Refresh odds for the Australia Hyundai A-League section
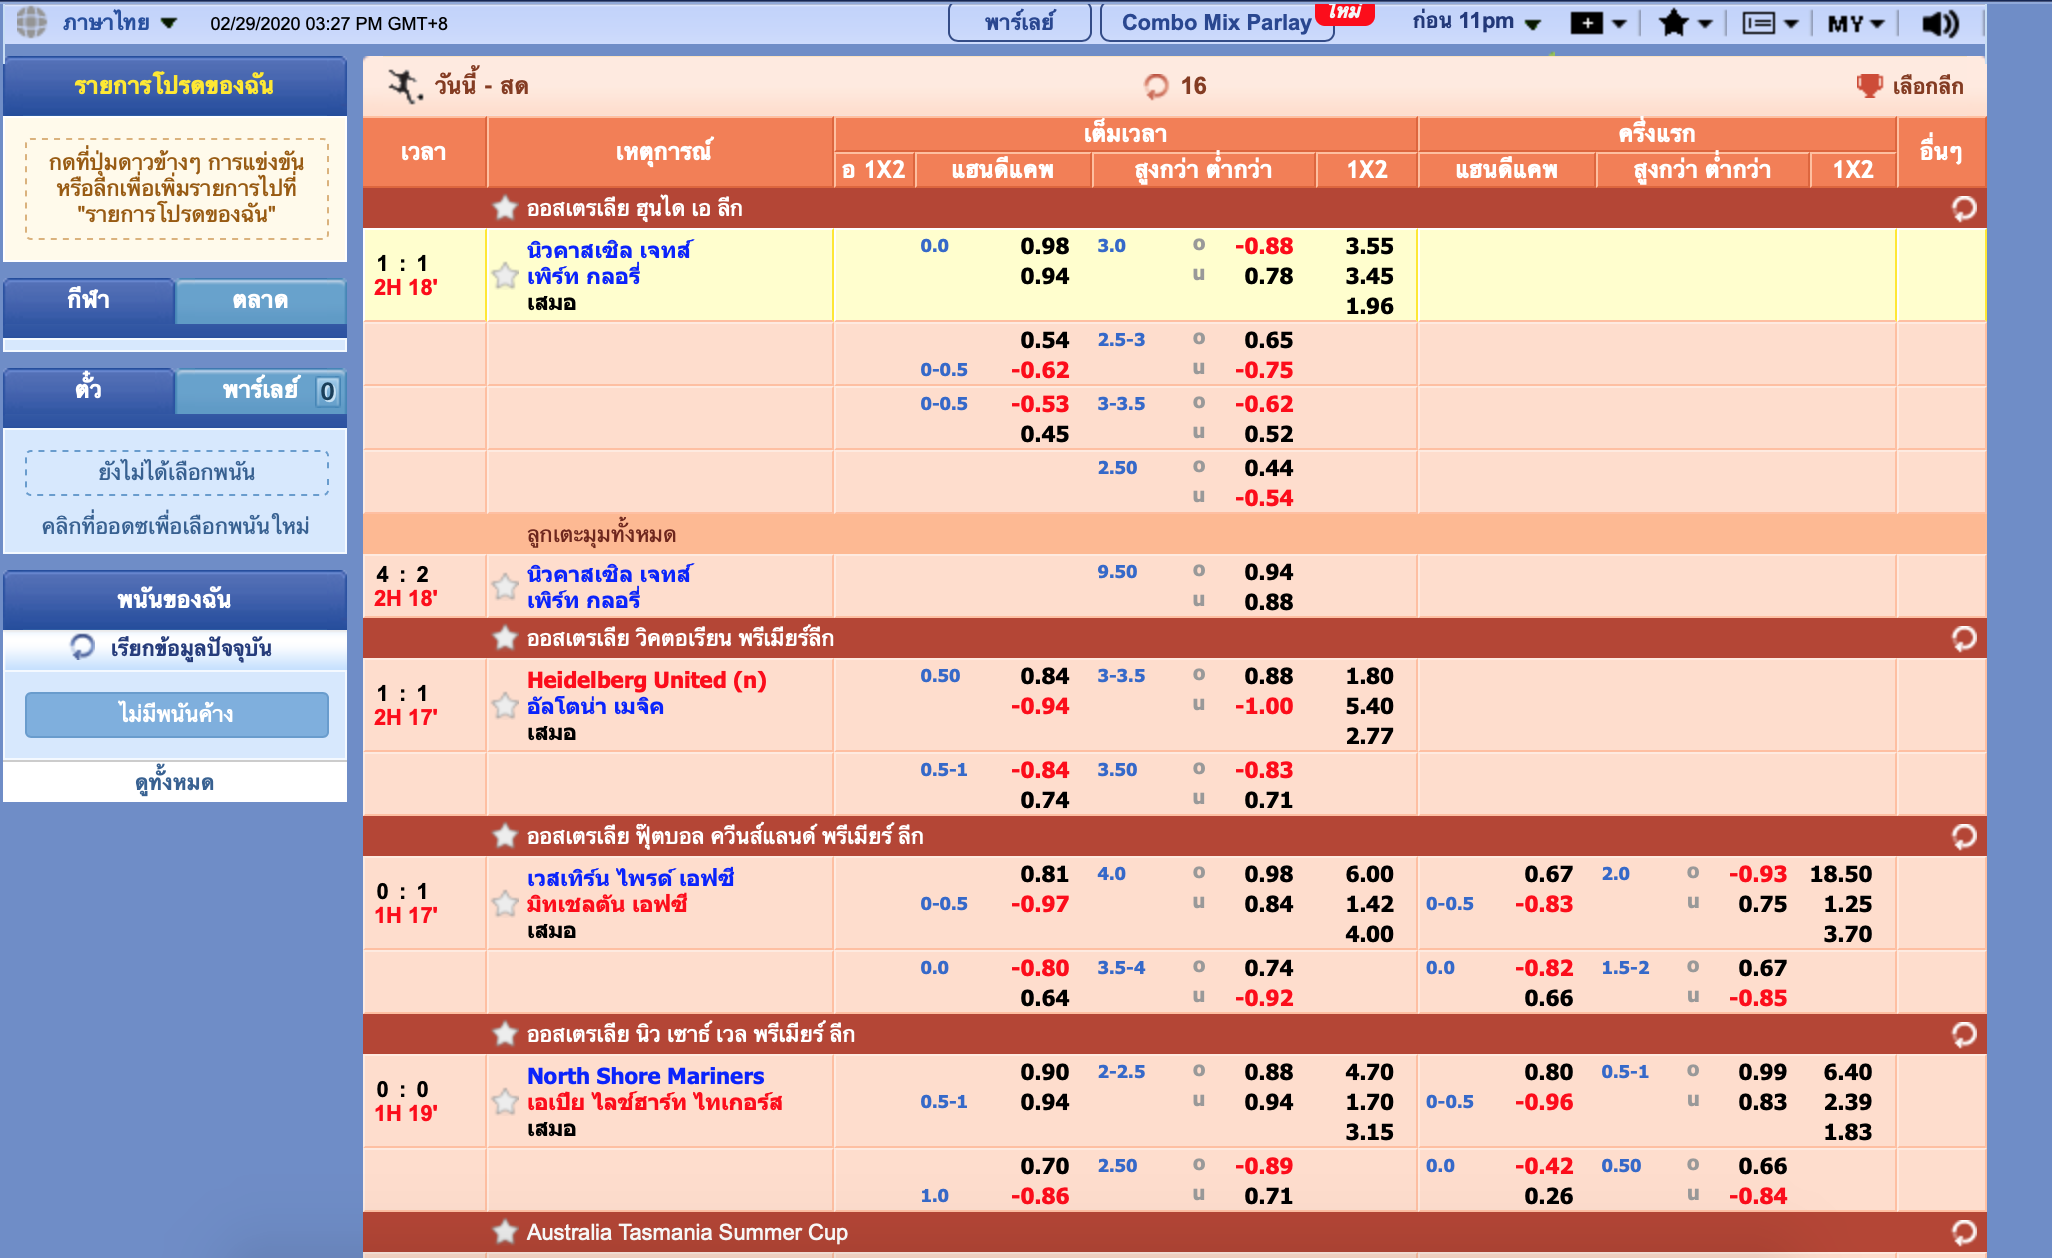 tap(1966, 207)
